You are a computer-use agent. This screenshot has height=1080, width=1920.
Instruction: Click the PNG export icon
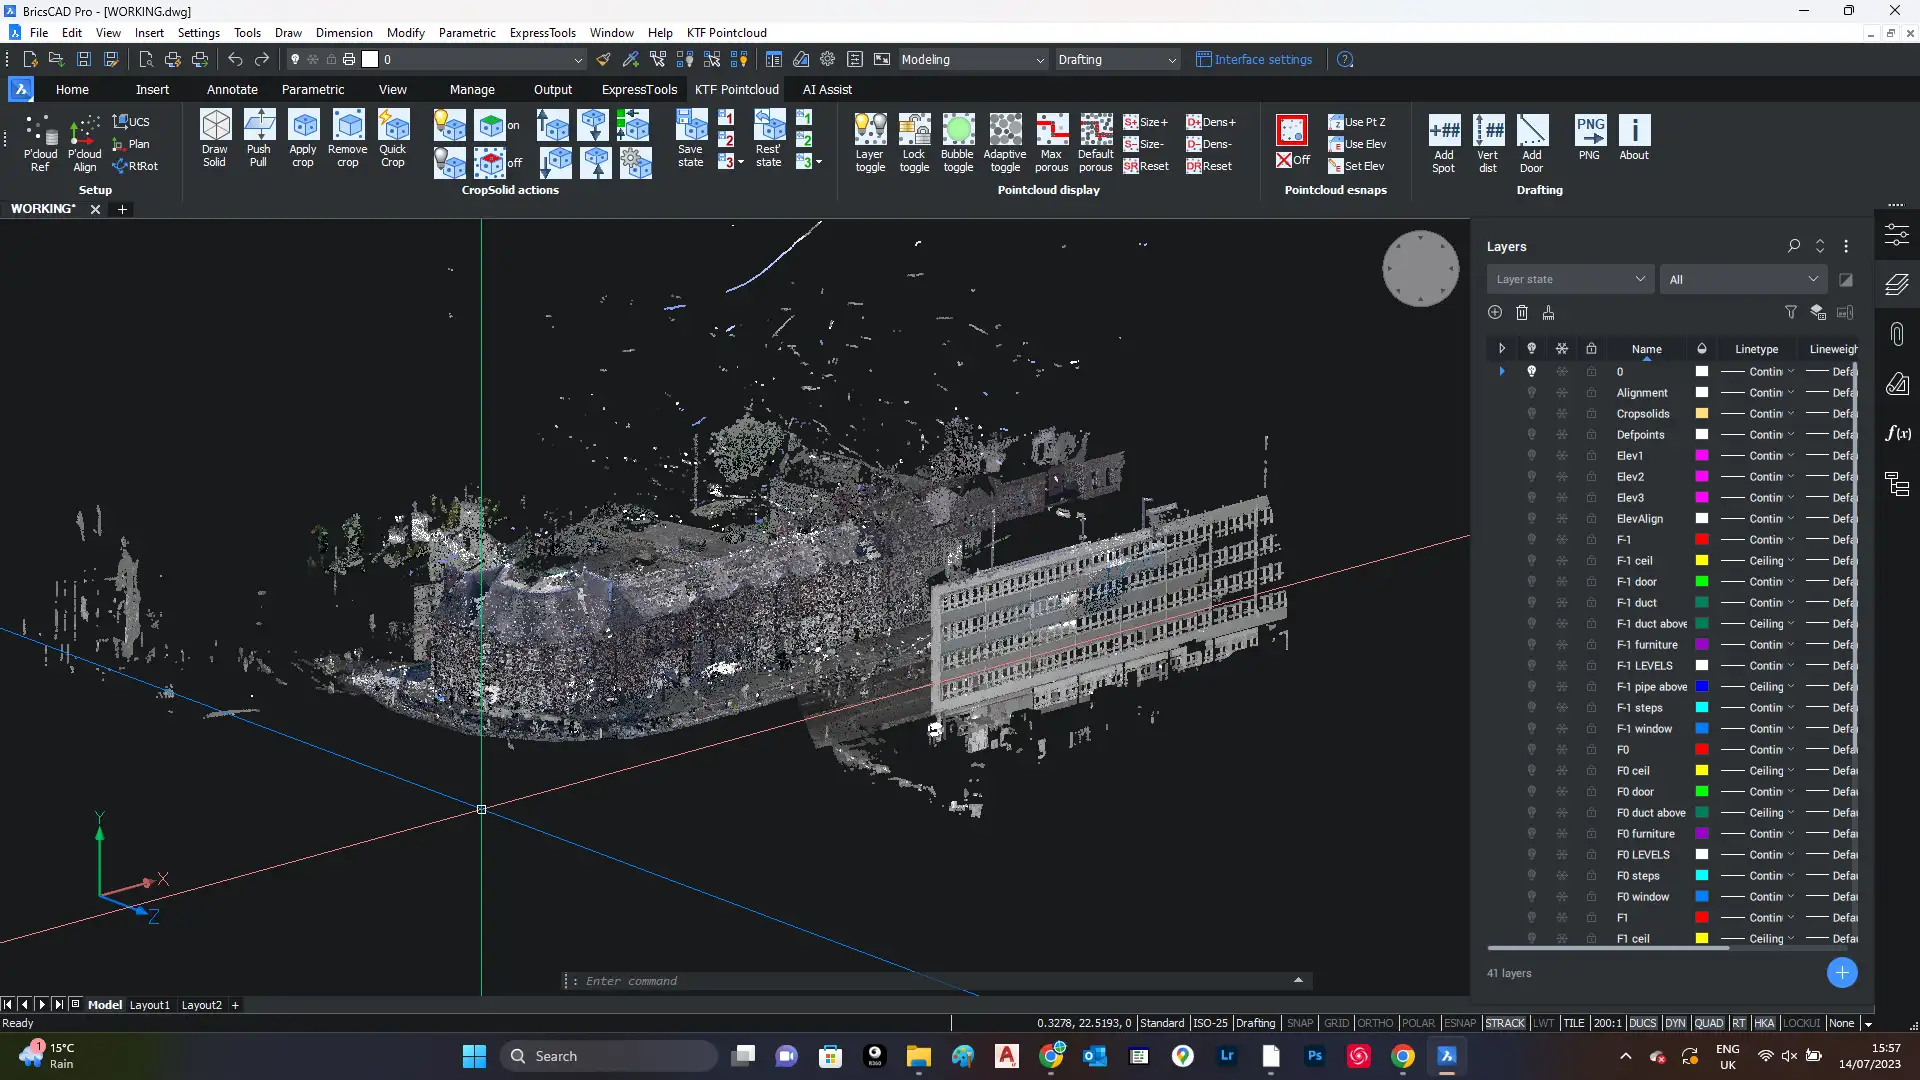(1589, 130)
